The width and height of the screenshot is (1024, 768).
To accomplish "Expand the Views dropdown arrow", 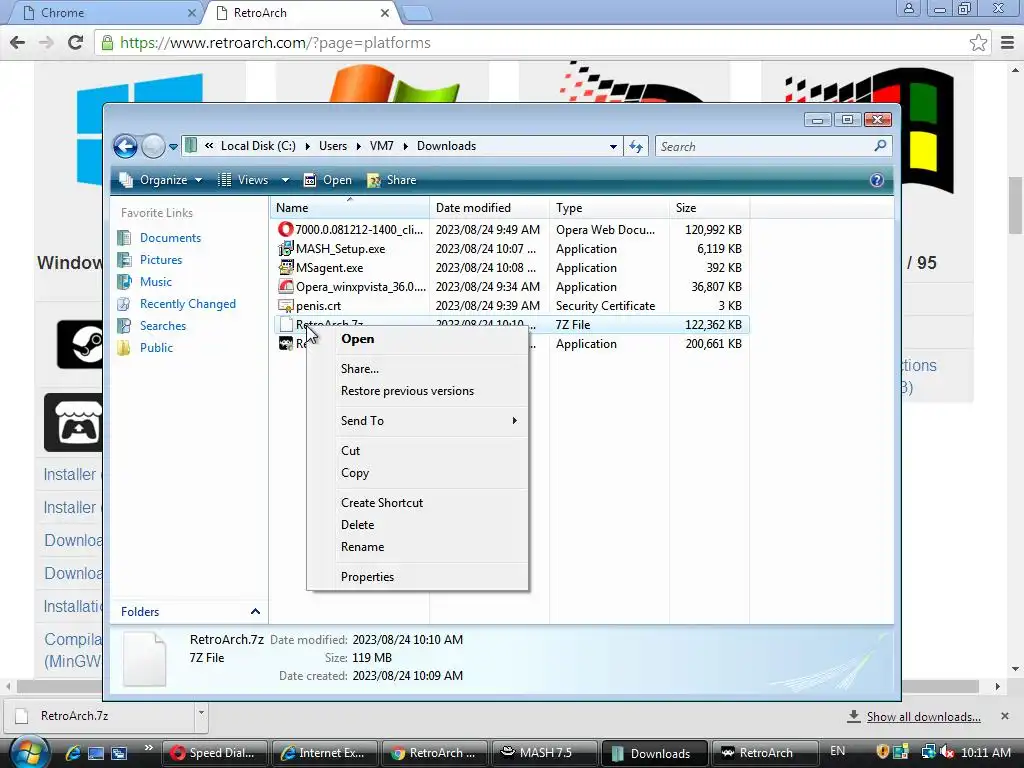I will [285, 180].
